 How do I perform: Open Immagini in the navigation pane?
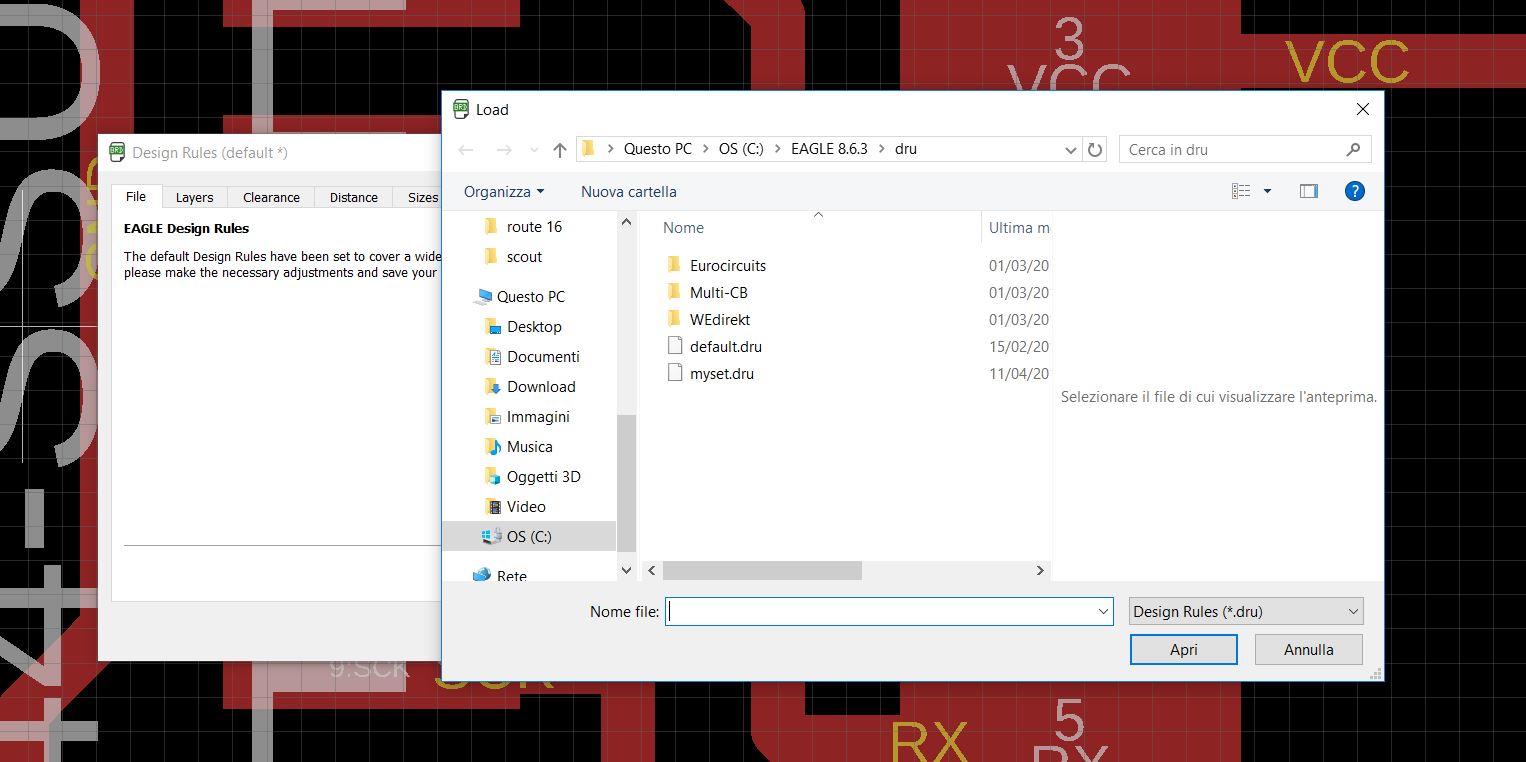[x=538, y=417]
